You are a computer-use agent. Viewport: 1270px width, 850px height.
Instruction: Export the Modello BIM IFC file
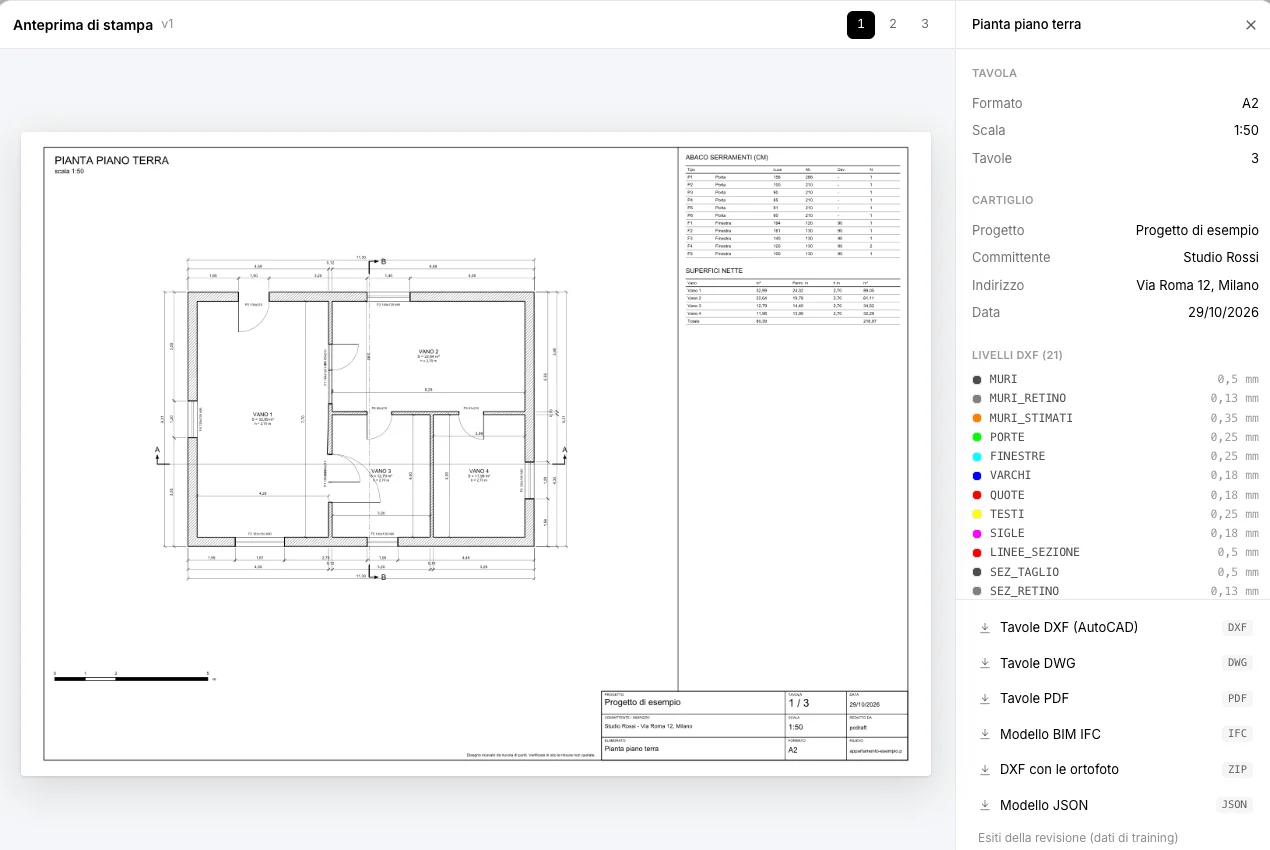(1113, 734)
